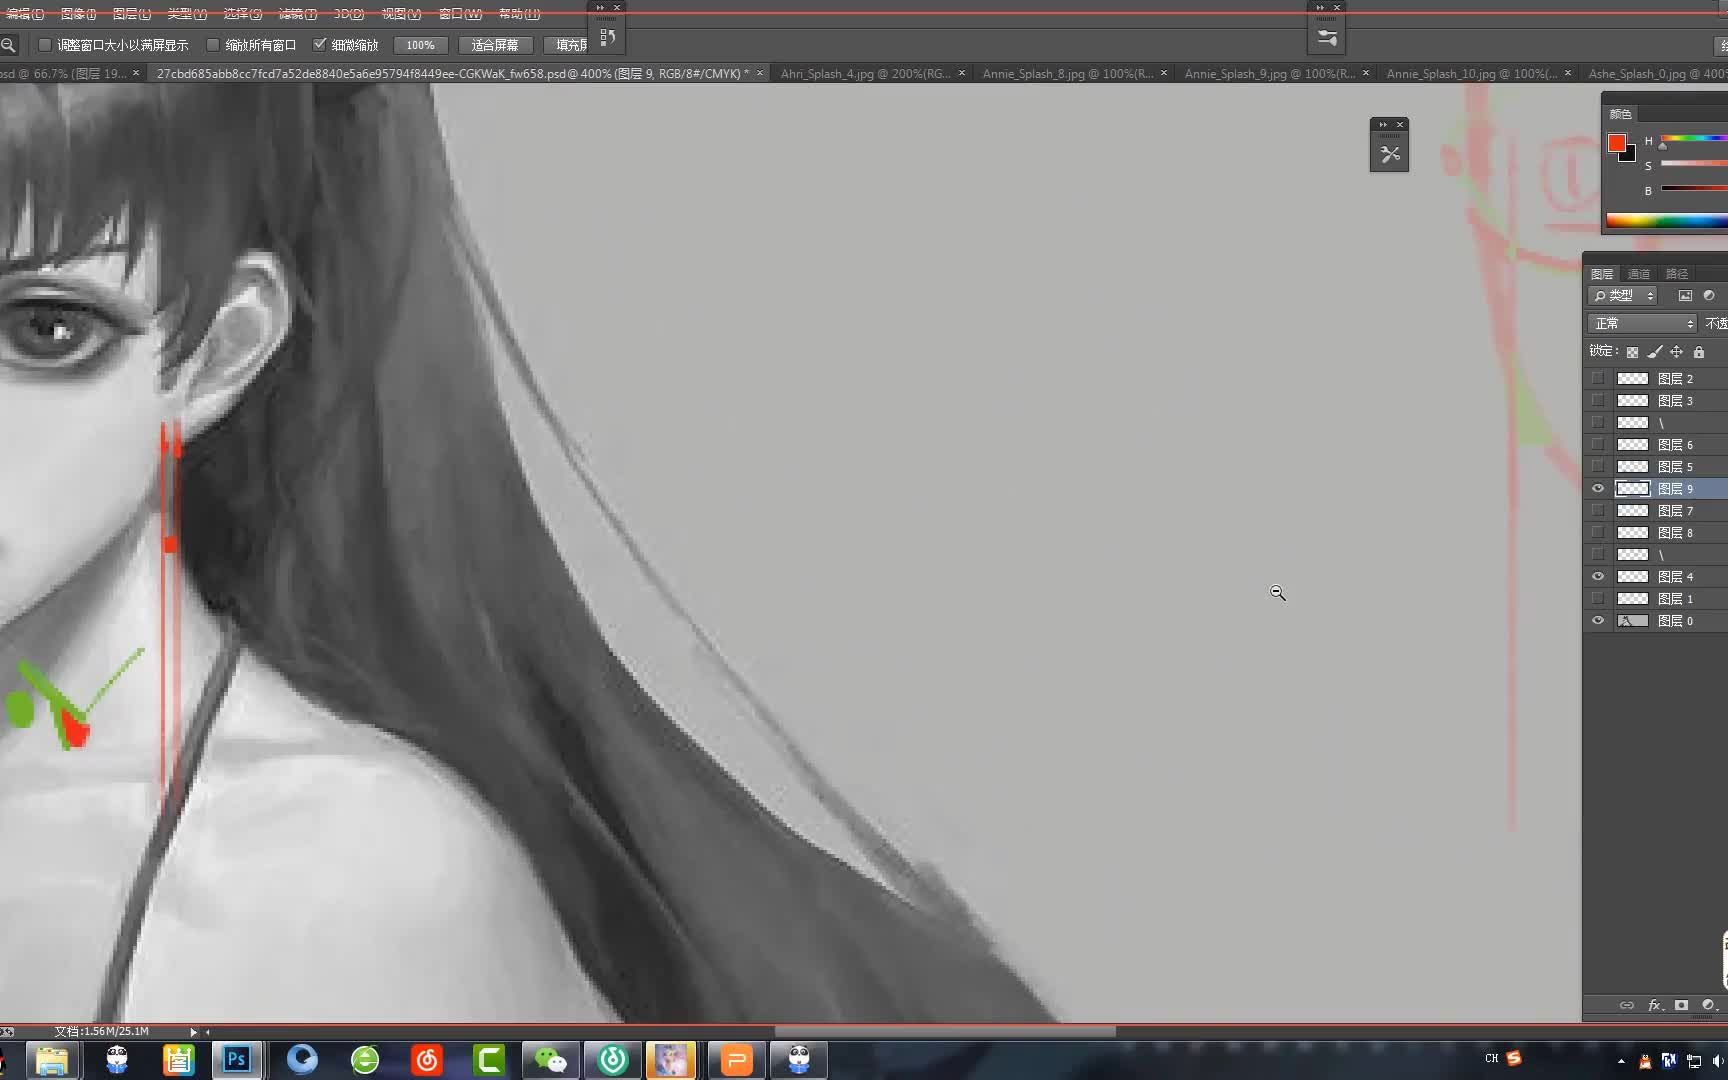This screenshot has height=1080, width=1728.
Task: Open the brush settings collapsed panel icon
Action: (x=1326, y=38)
